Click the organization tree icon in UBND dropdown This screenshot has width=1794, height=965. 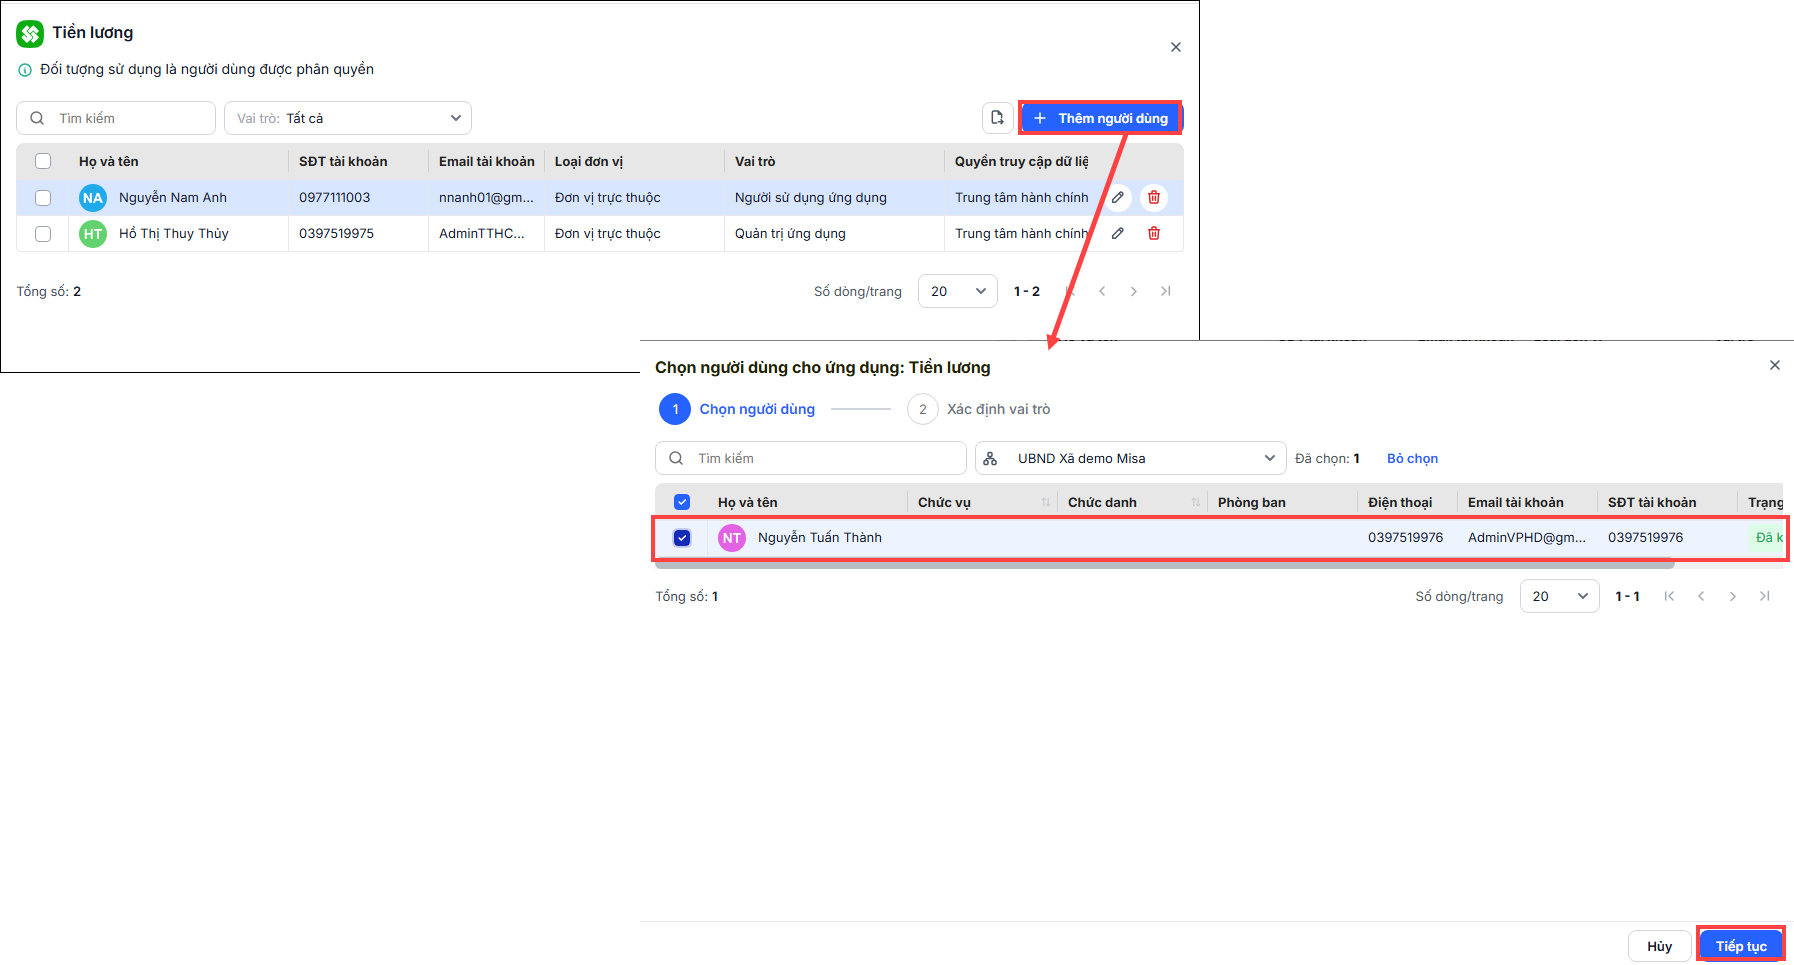[990, 458]
